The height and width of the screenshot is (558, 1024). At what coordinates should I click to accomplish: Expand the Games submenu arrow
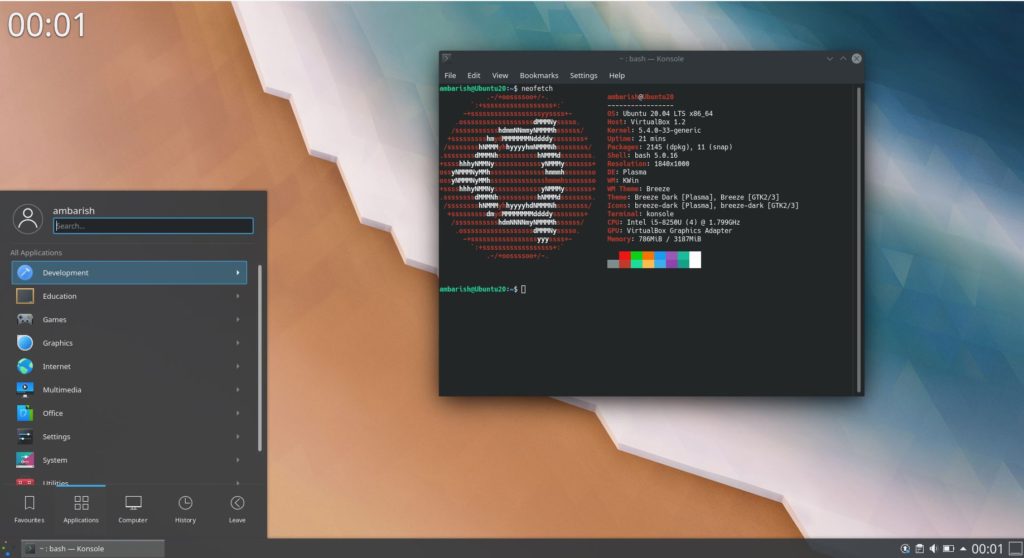(238, 320)
